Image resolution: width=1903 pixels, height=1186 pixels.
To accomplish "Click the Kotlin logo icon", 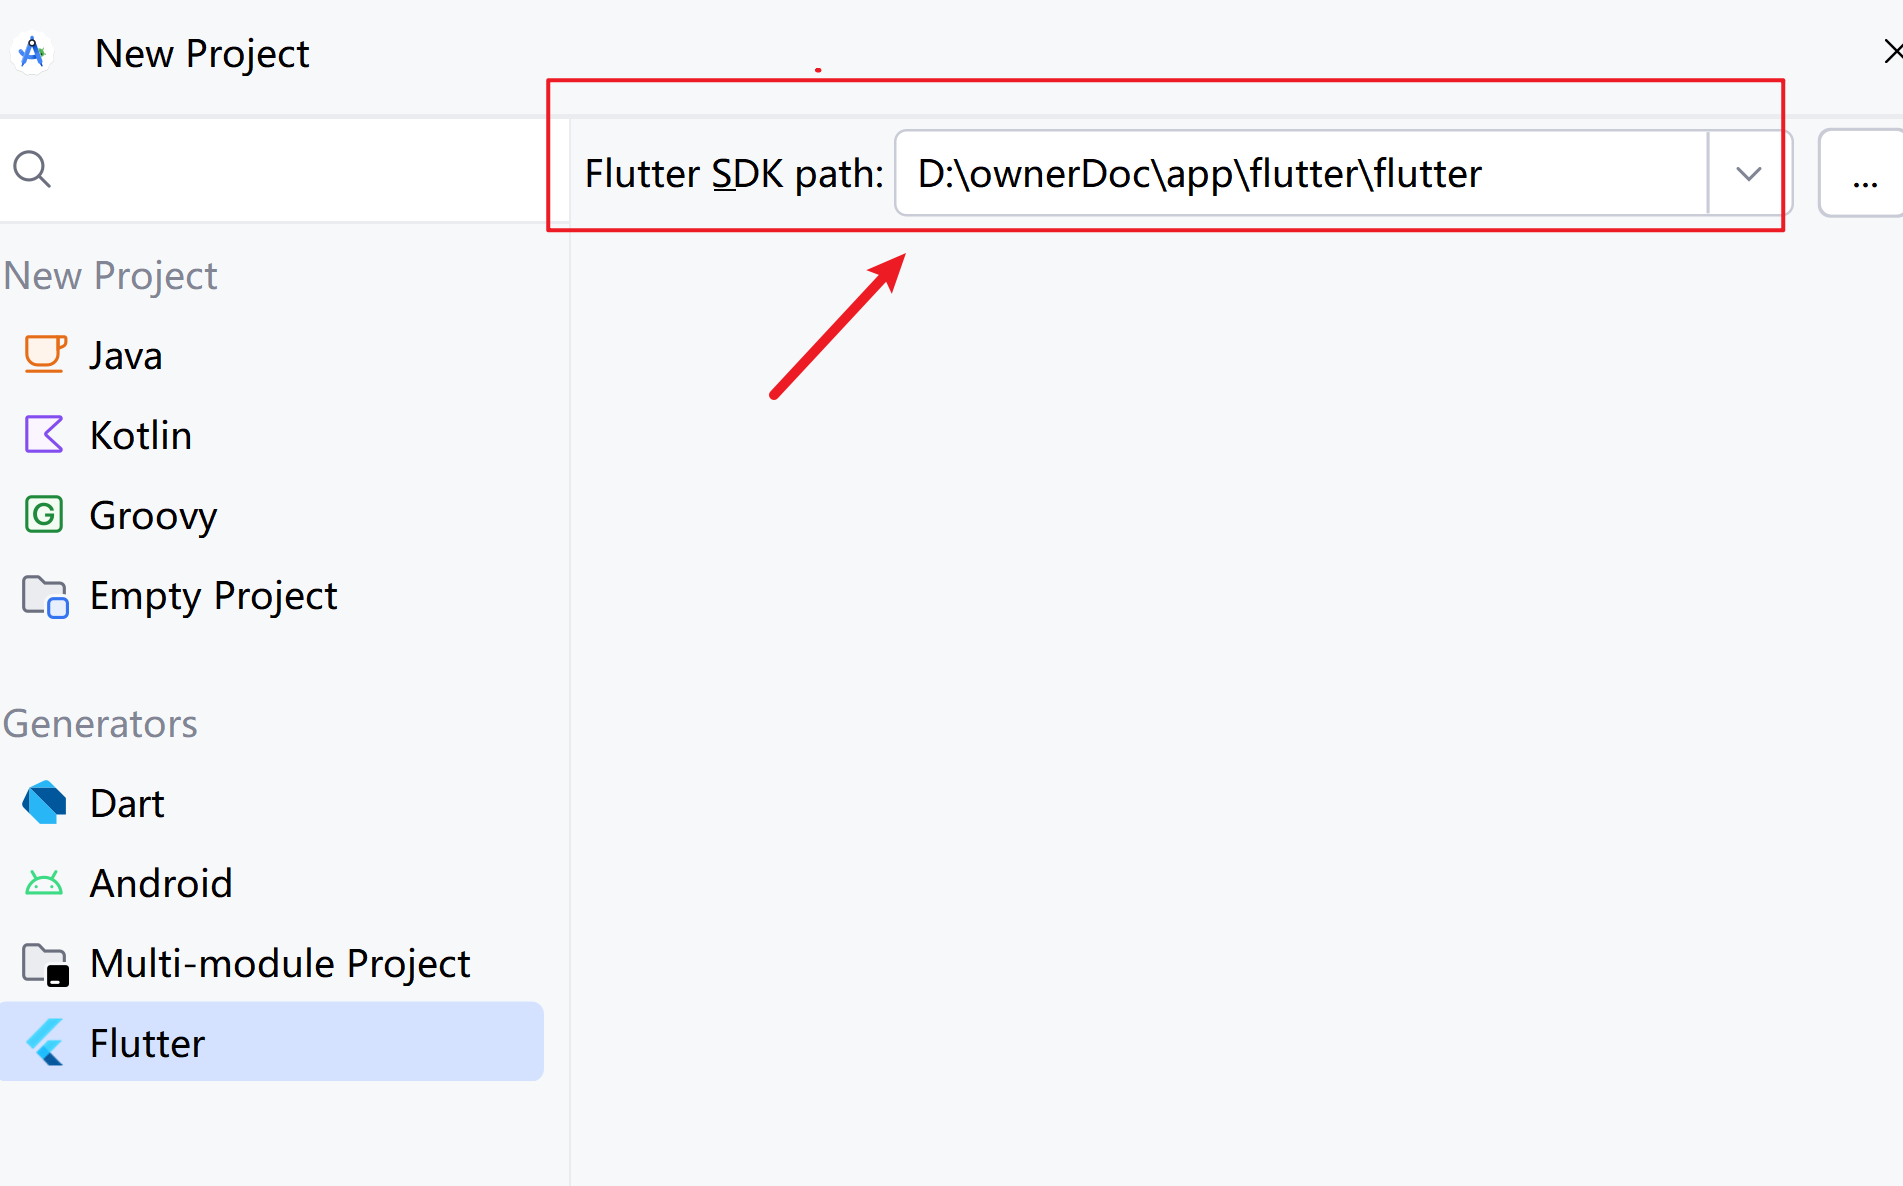I will (44, 435).
